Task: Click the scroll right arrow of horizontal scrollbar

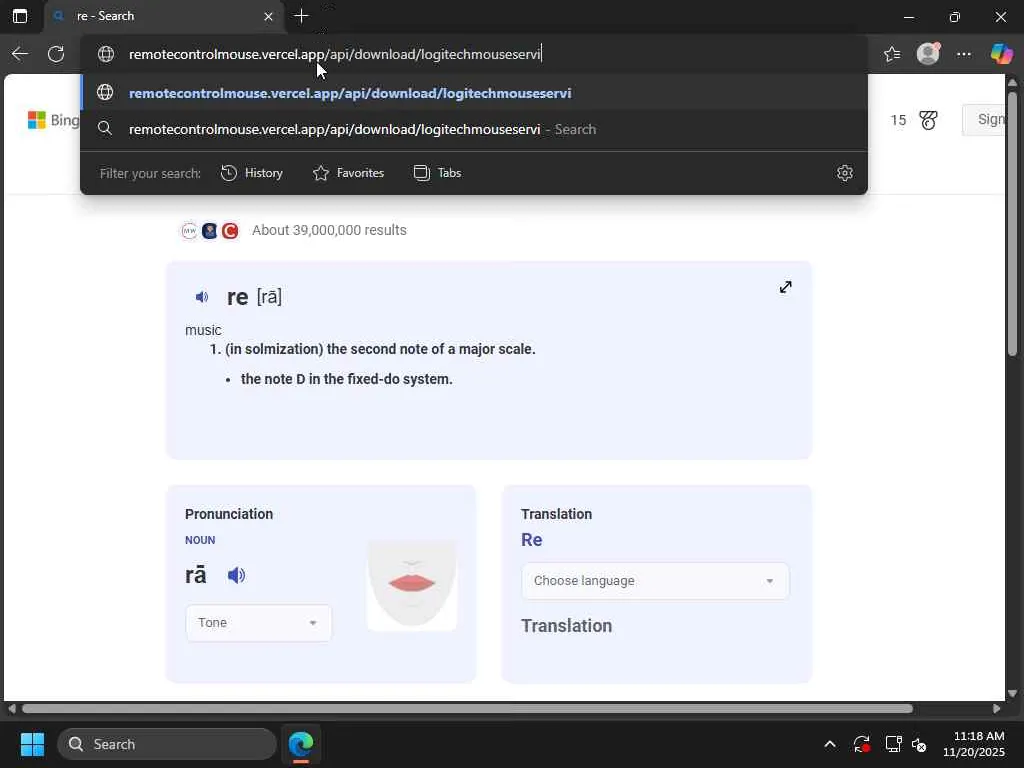Action: coord(997,709)
